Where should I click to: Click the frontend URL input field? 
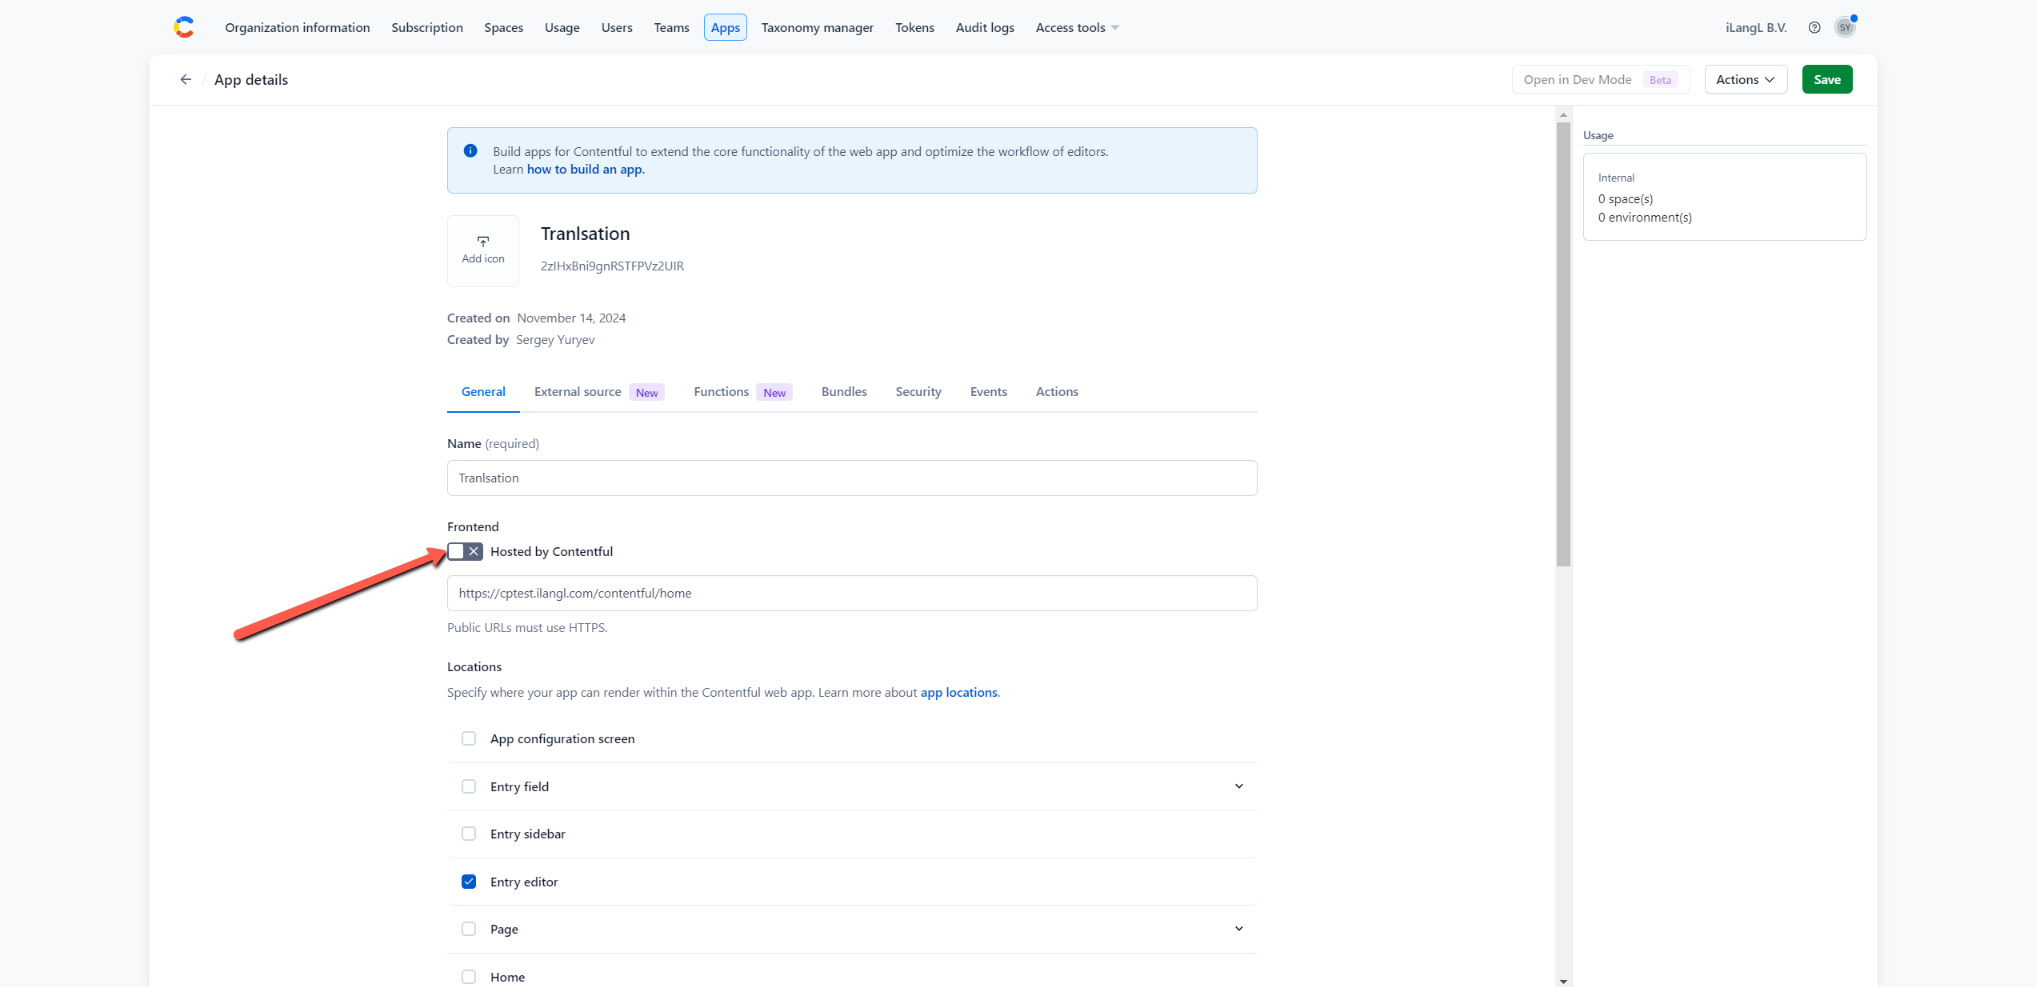852,593
